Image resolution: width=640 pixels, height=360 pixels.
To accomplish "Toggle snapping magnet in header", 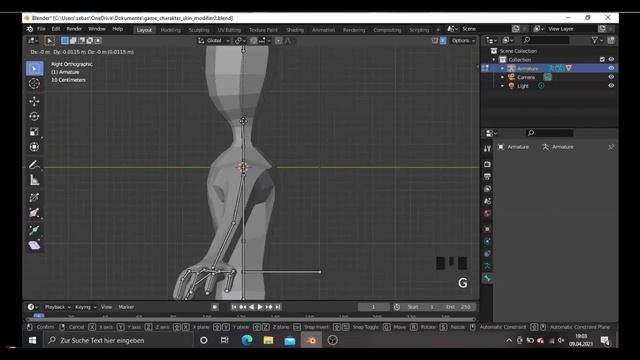I will point(254,40).
